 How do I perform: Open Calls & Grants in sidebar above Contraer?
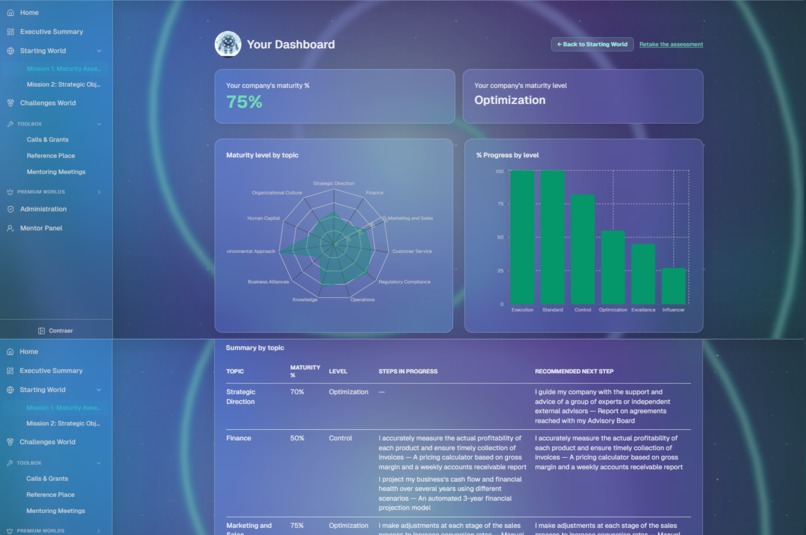coord(47,139)
